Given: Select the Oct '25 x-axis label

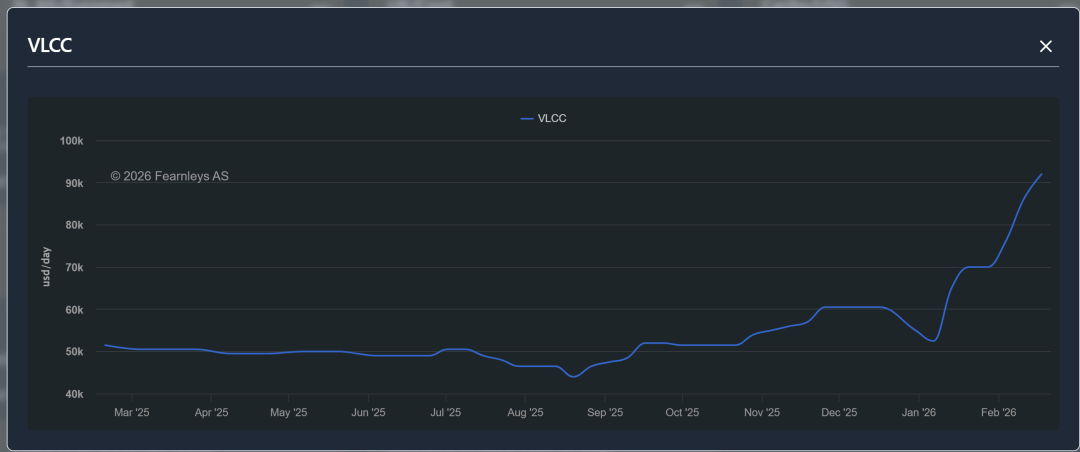Looking at the screenshot, I should point(682,412).
